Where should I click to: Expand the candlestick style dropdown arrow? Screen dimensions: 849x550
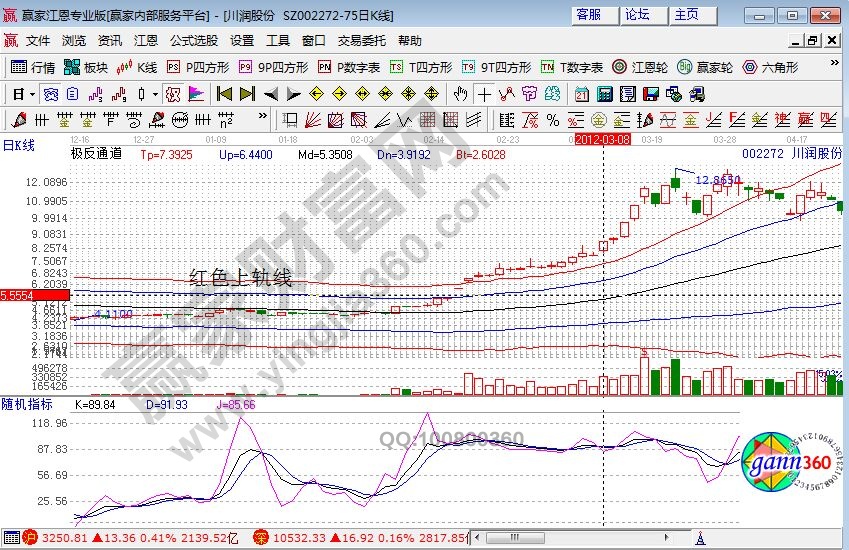[154, 94]
